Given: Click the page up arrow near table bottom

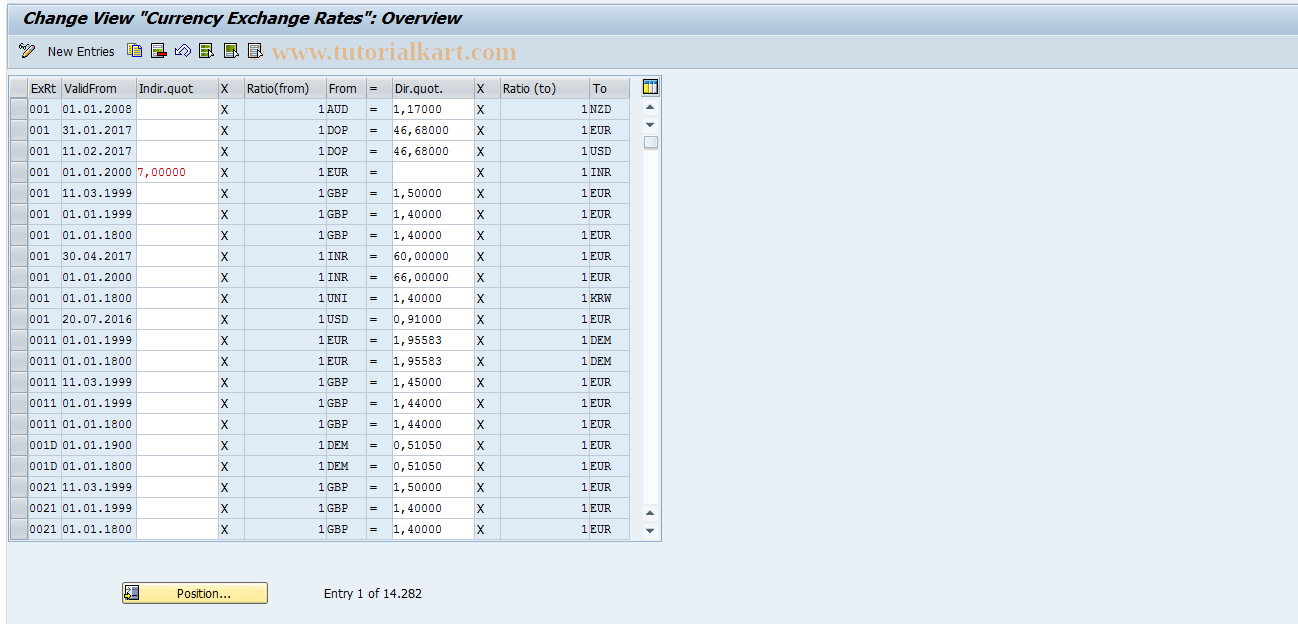Looking at the screenshot, I should [650, 513].
